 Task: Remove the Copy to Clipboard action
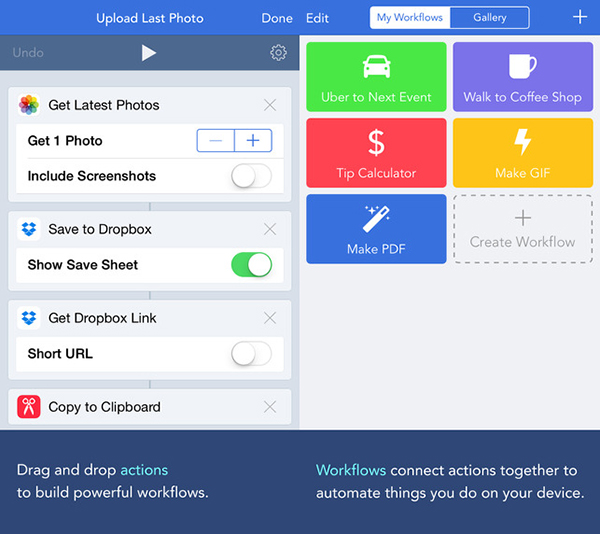[270, 407]
